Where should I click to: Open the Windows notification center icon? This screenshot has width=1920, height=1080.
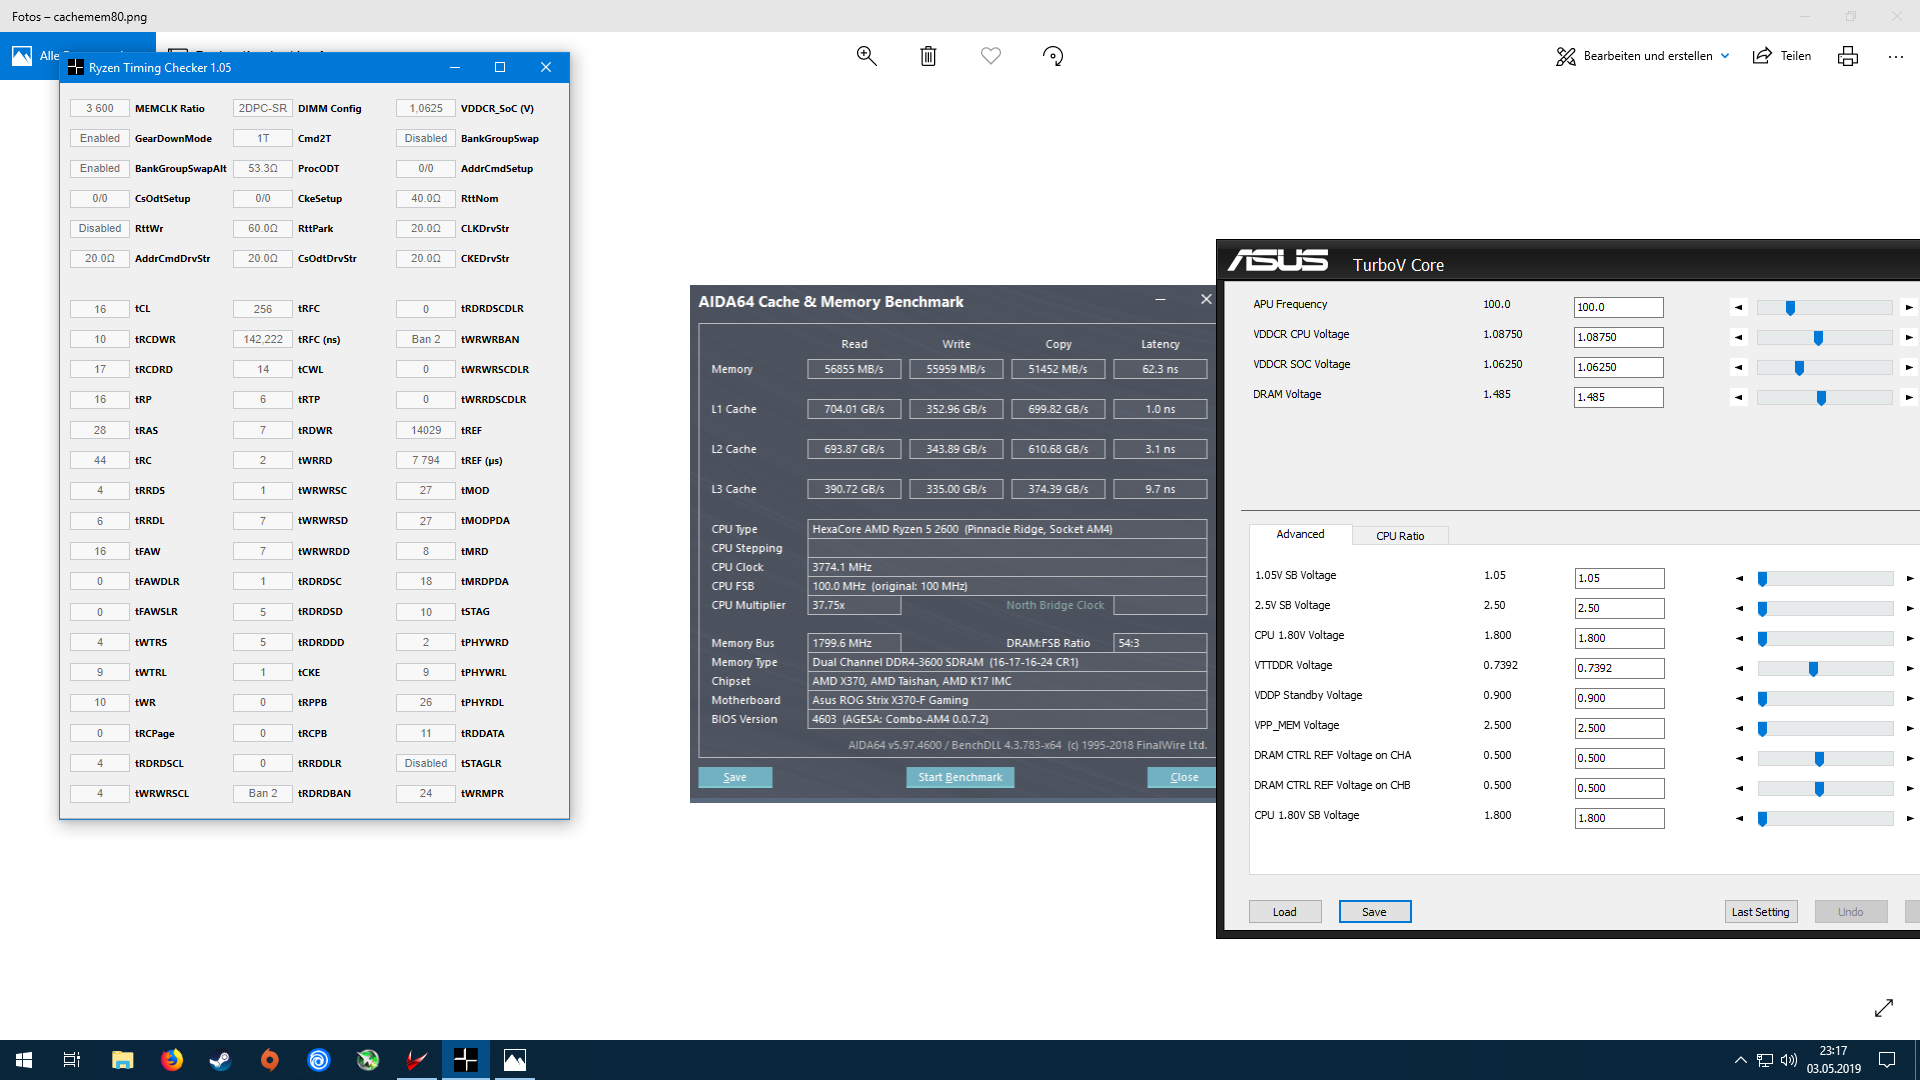point(1887,1060)
